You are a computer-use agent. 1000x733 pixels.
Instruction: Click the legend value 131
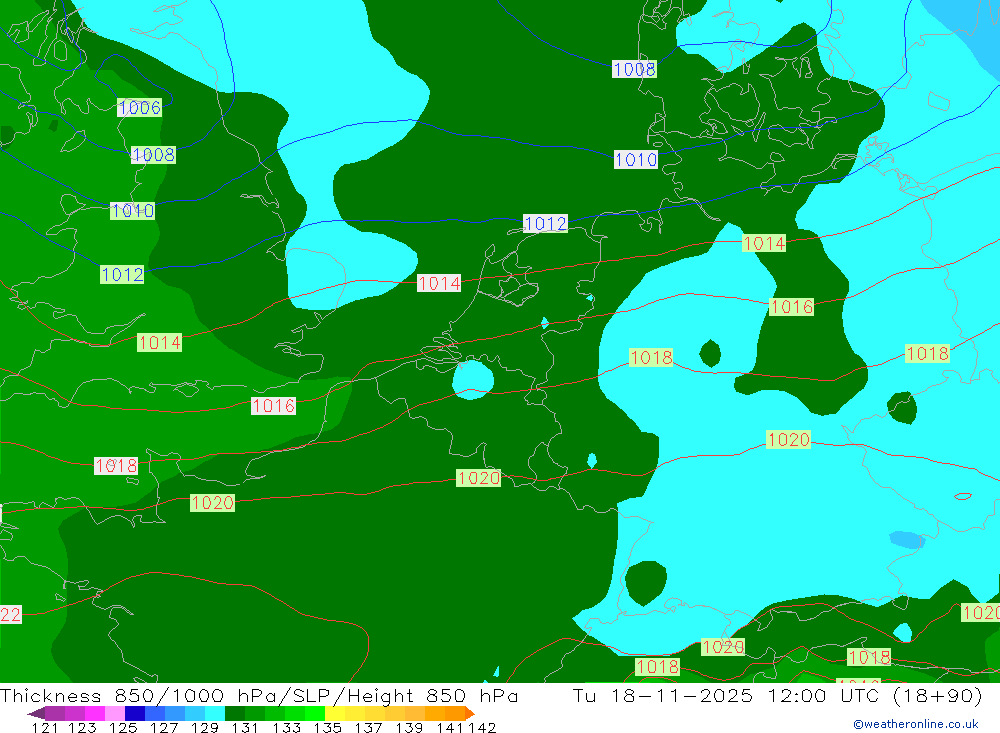click(245, 727)
